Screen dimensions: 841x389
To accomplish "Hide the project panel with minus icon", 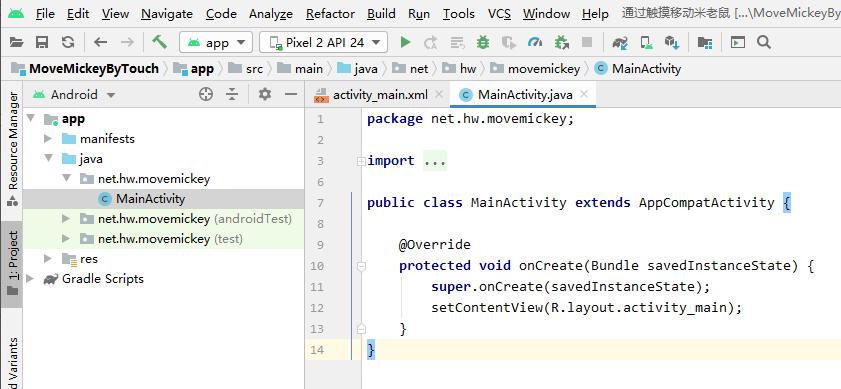I will (x=291, y=95).
